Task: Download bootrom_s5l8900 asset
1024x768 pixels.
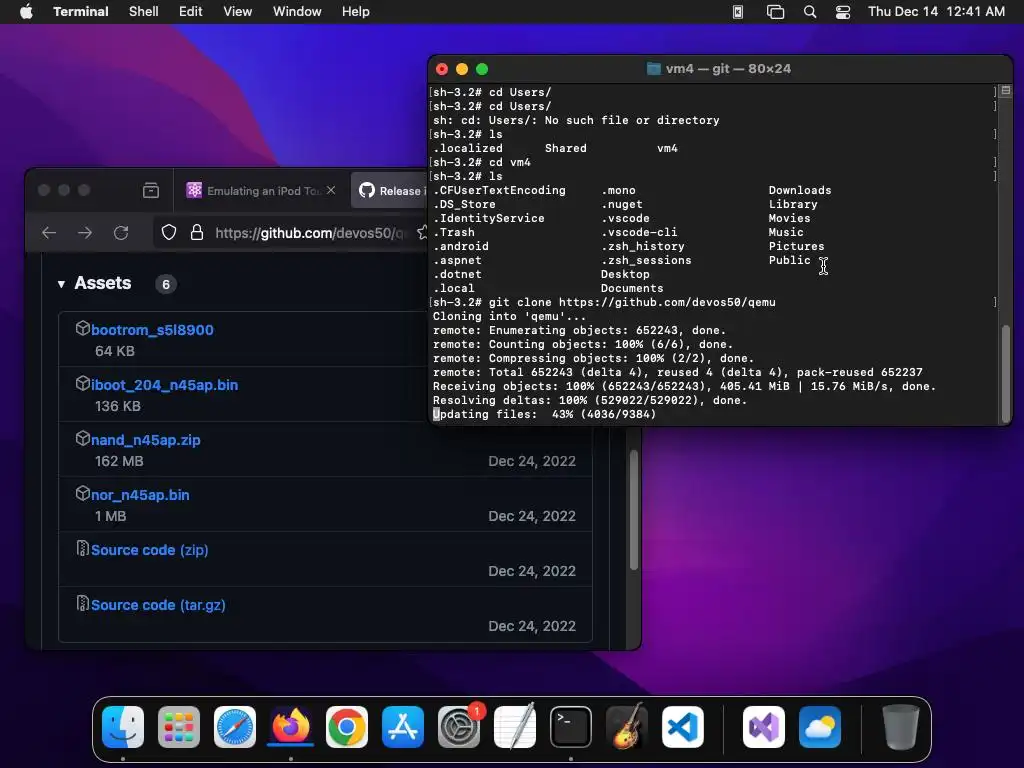Action: coord(152,330)
